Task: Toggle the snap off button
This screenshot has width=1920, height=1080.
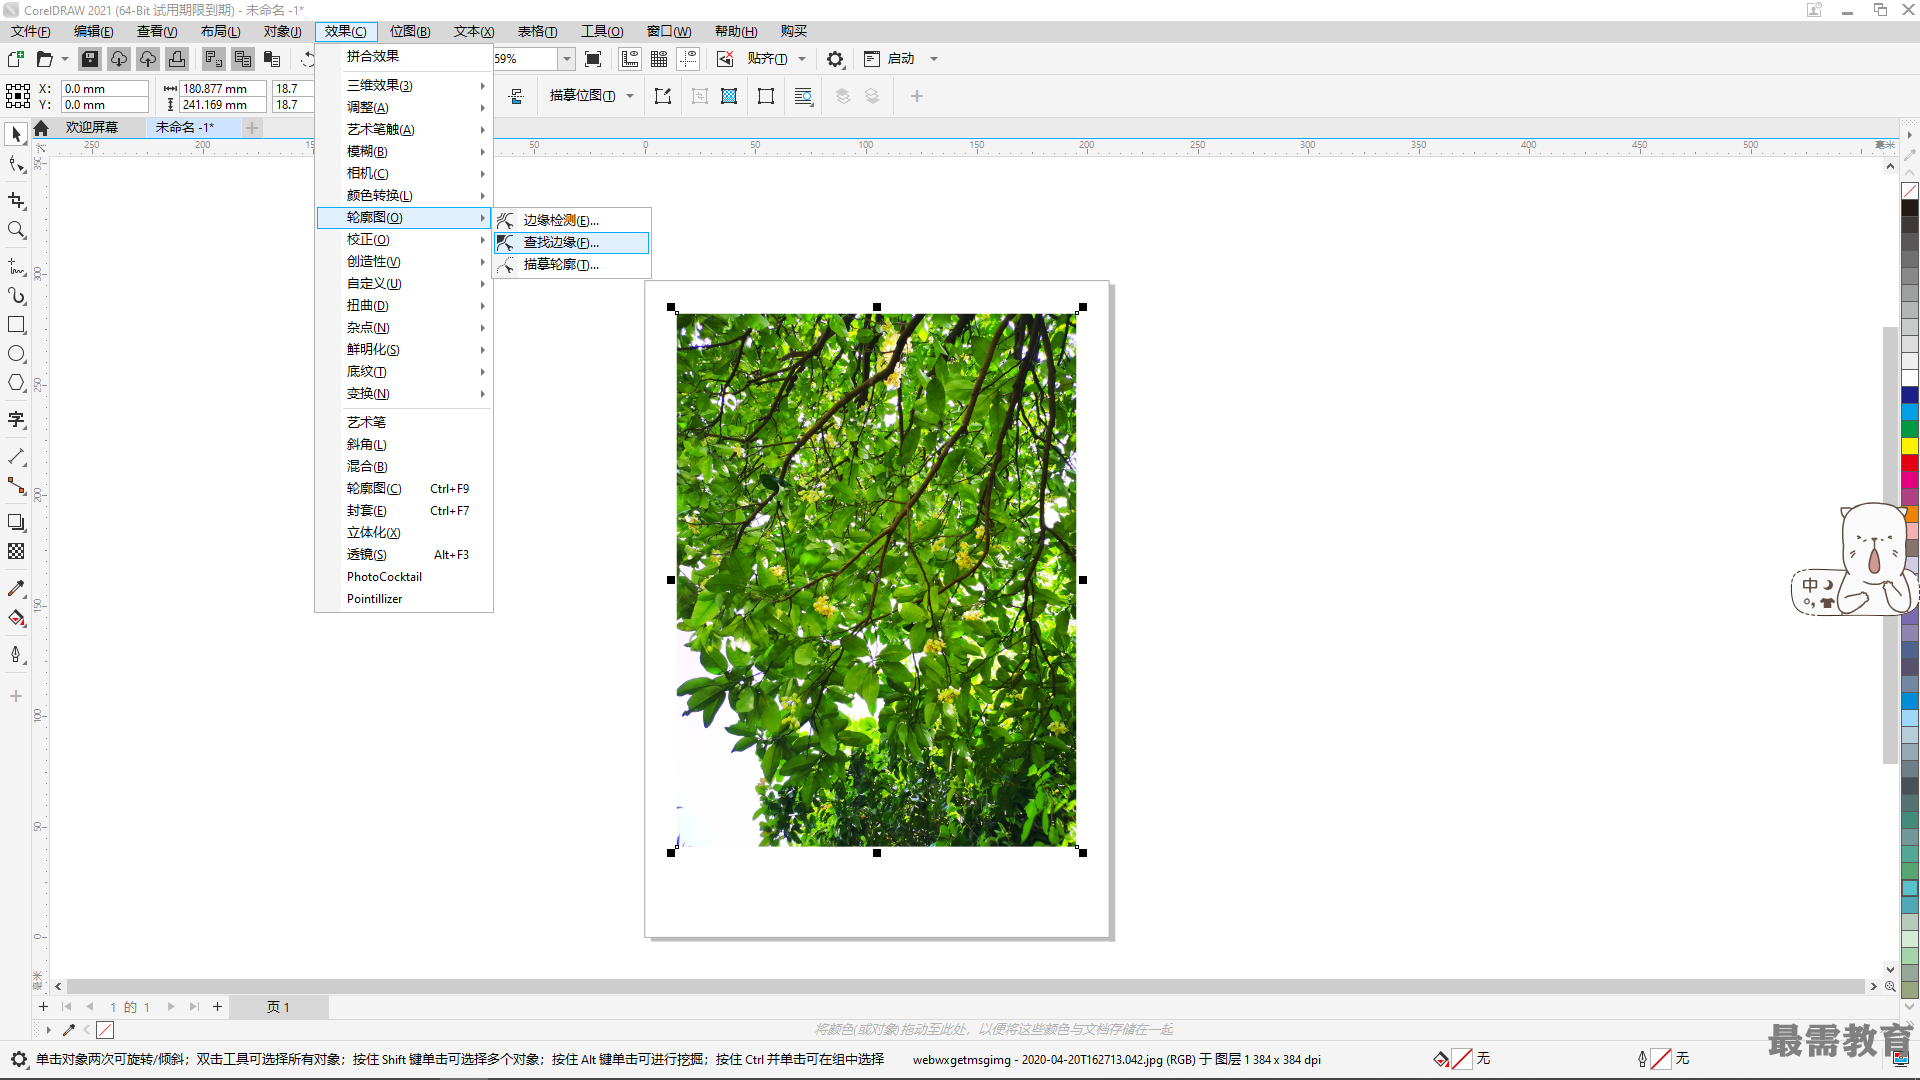Action: pyautogui.click(x=725, y=59)
